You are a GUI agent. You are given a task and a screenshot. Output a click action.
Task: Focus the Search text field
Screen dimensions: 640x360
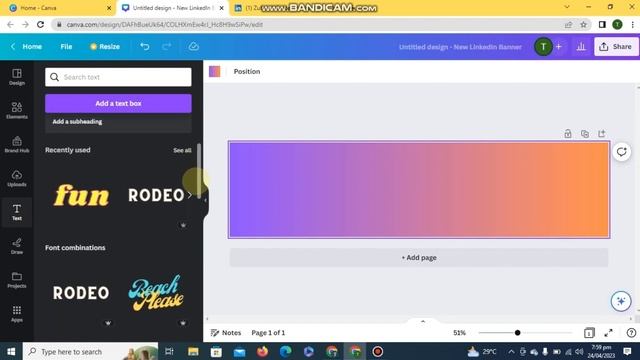[x=118, y=77]
